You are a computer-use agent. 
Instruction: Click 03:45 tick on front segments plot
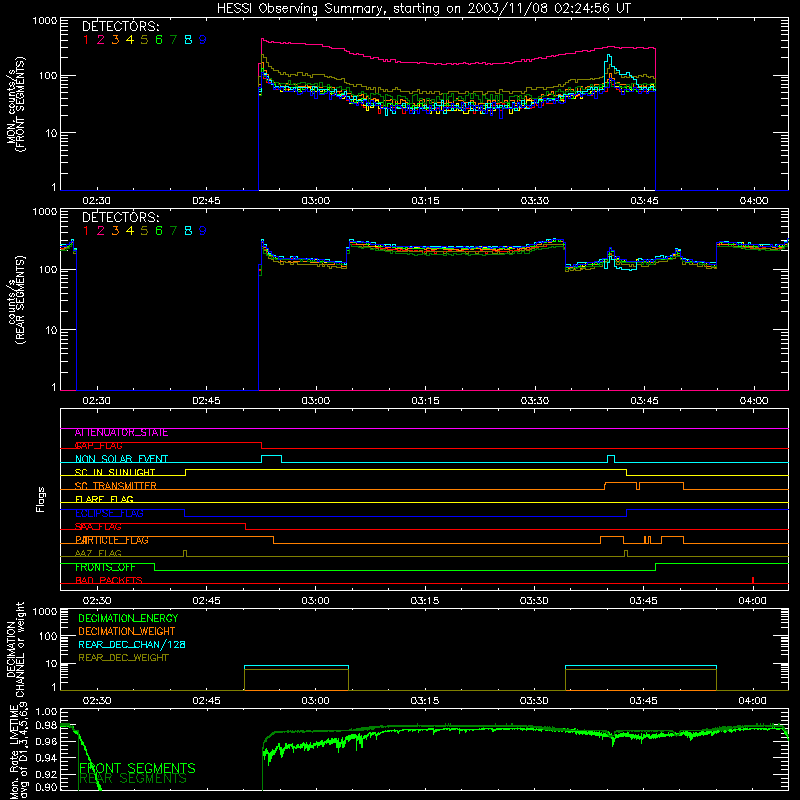[644, 201]
